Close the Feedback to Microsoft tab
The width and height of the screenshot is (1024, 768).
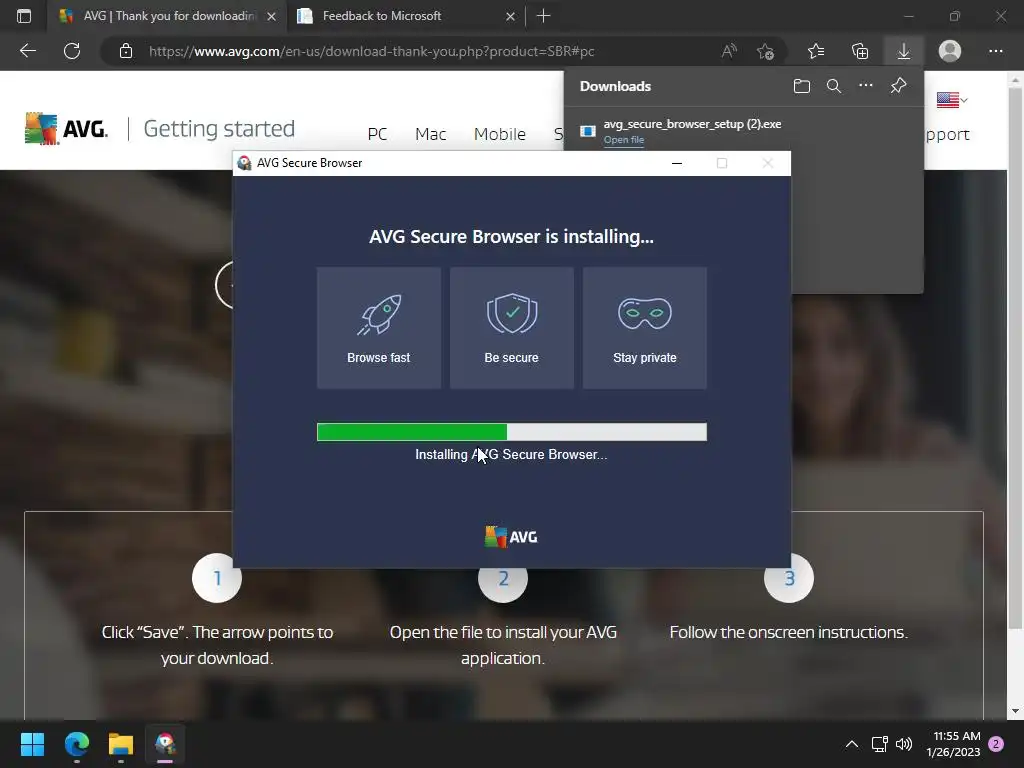(510, 16)
